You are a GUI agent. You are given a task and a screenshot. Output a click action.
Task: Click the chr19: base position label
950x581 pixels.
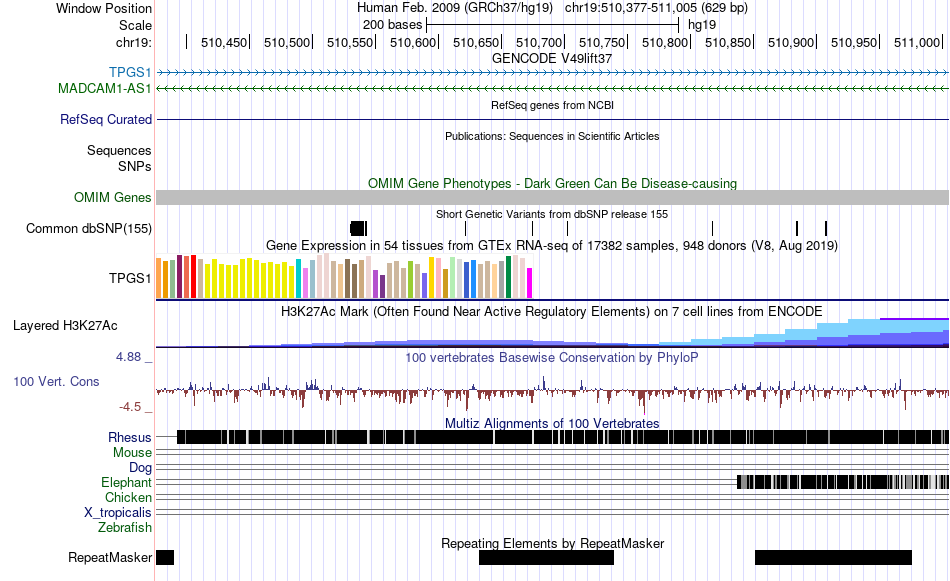133,42
